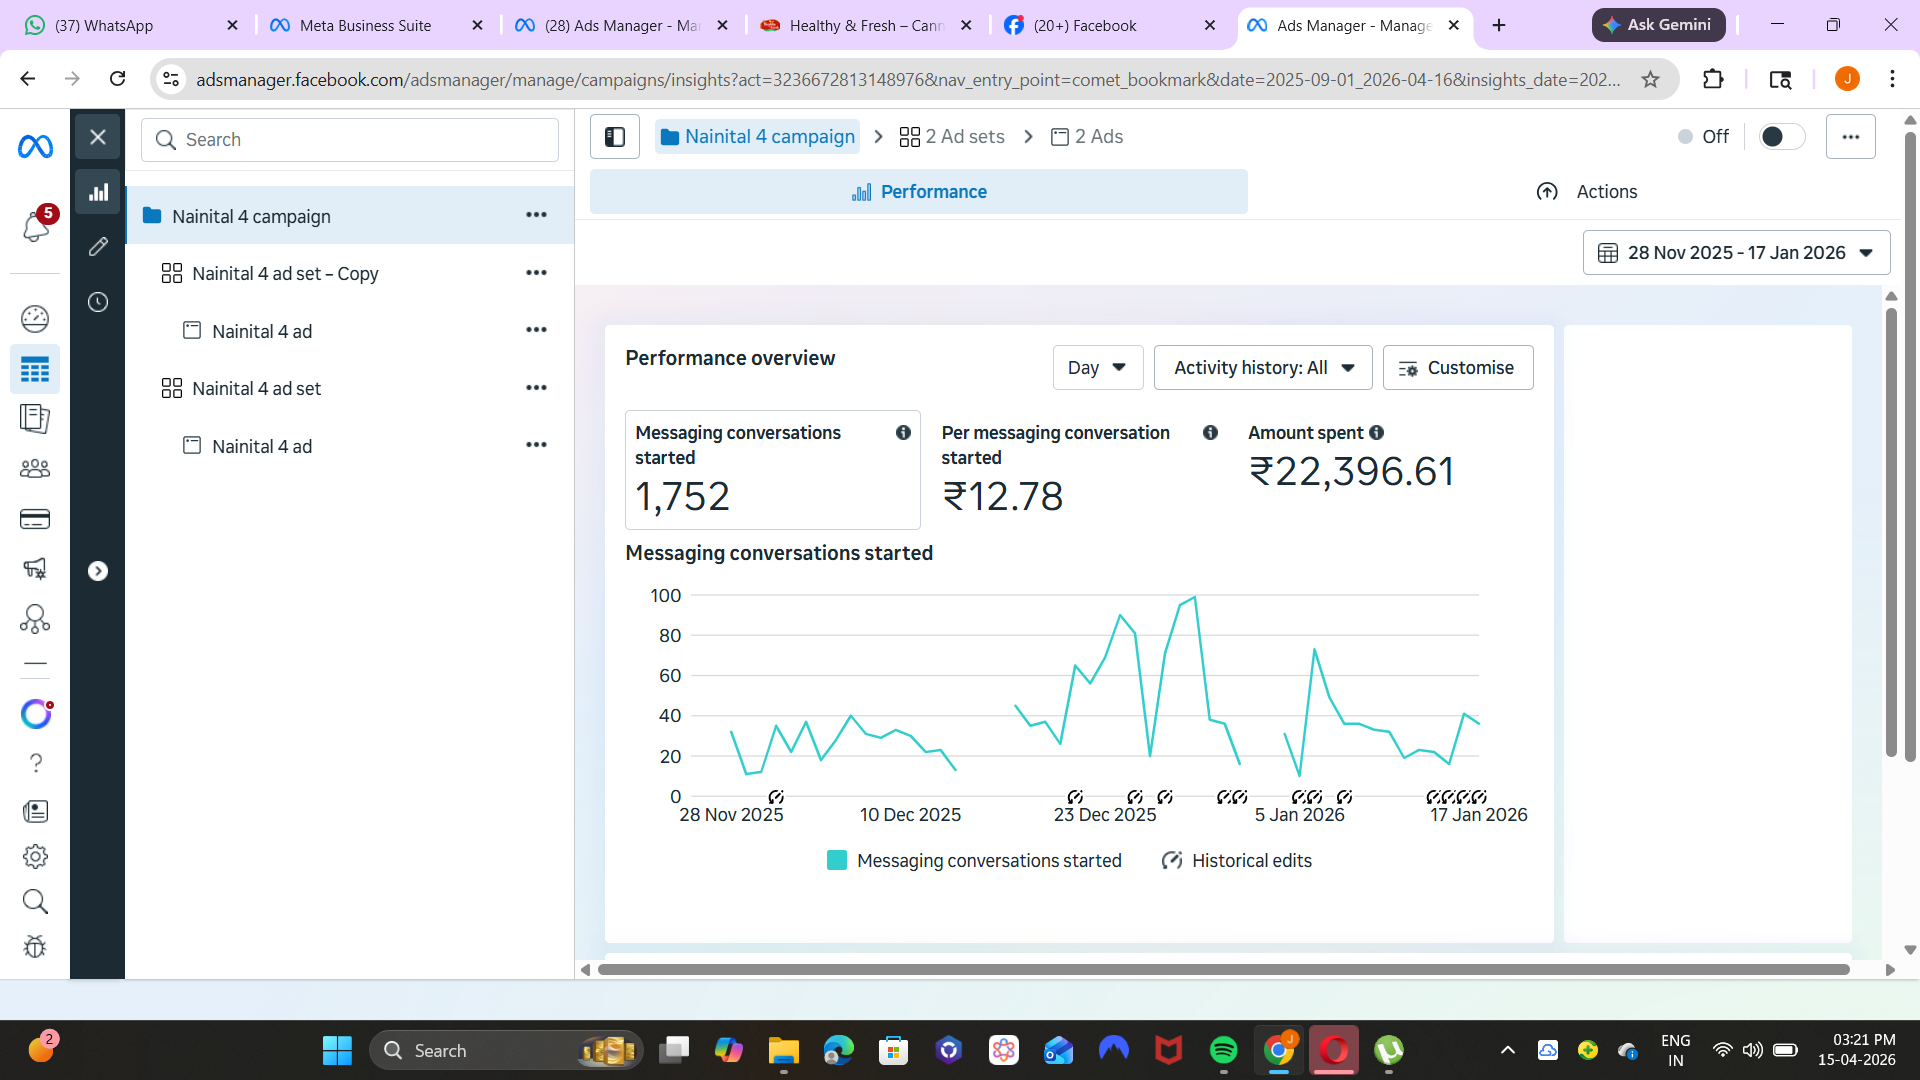1920x1080 pixels.
Task: Open options for Nainital 4 ad set row
Action: (536, 387)
